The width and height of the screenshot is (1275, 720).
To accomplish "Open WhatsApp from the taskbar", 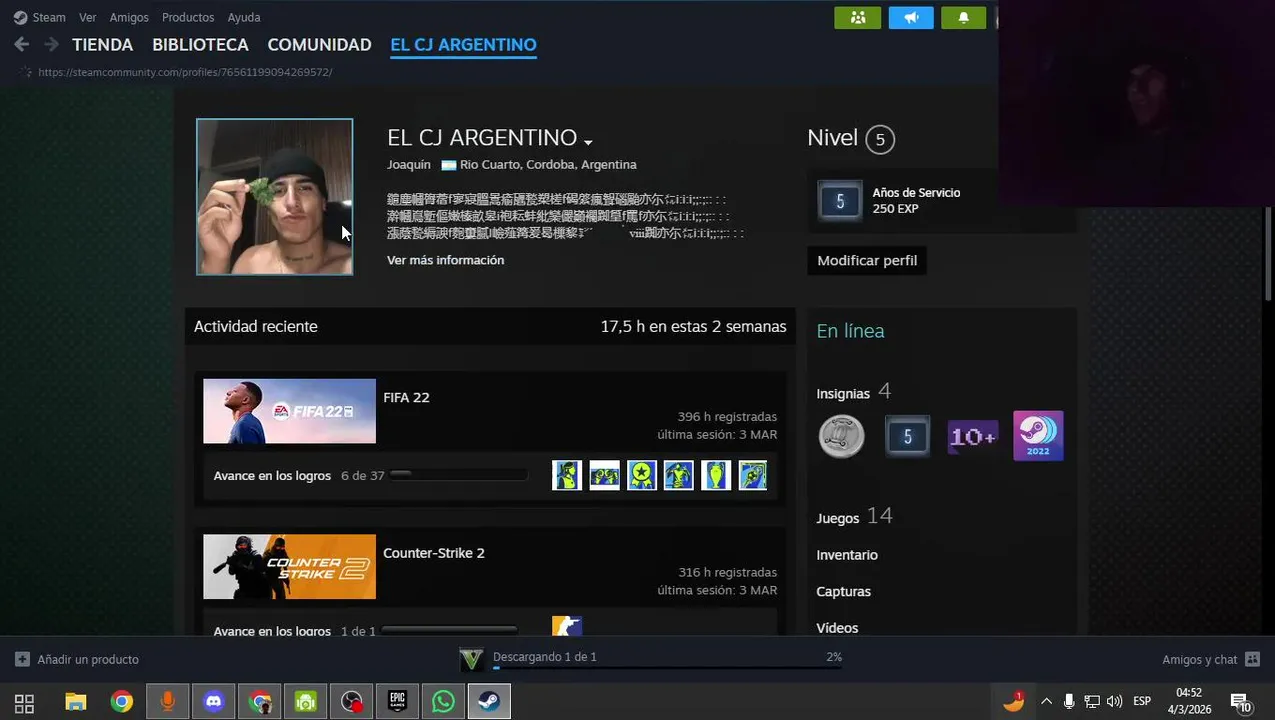I will 444,702.
